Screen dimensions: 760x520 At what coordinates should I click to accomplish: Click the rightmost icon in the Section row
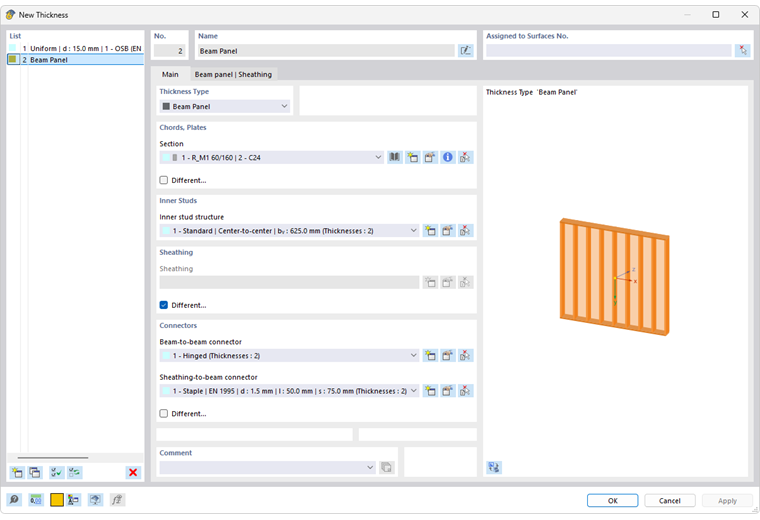click(465, 157)
